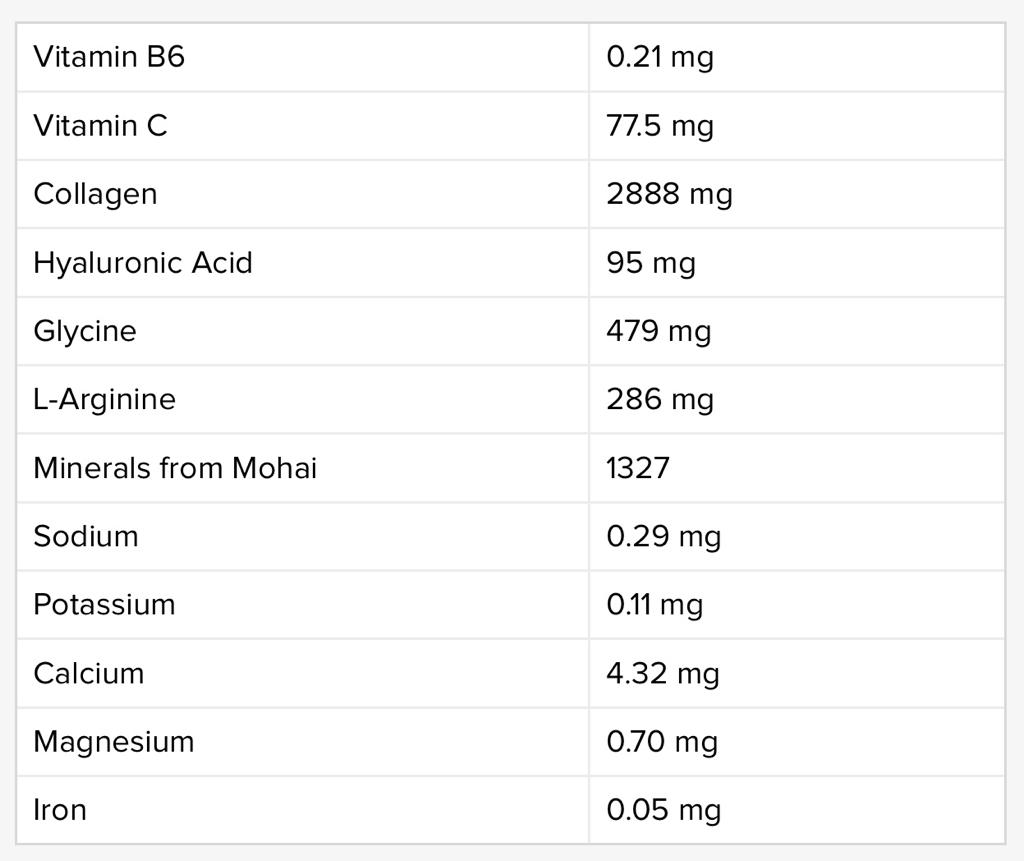Select the 479 mg amount
Viewport: 1024px width, 861px height.
(658, 331)
